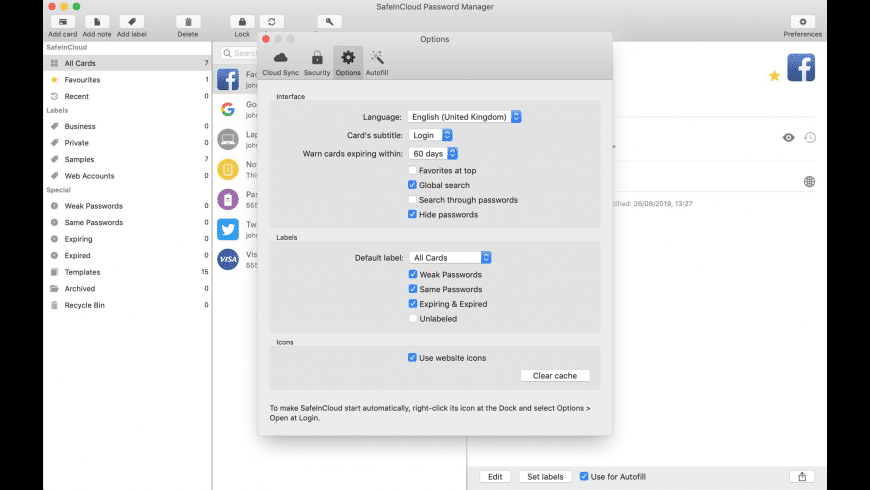Select the yellow note card icon
Screen dimensions: 870x490
point(228,169)
